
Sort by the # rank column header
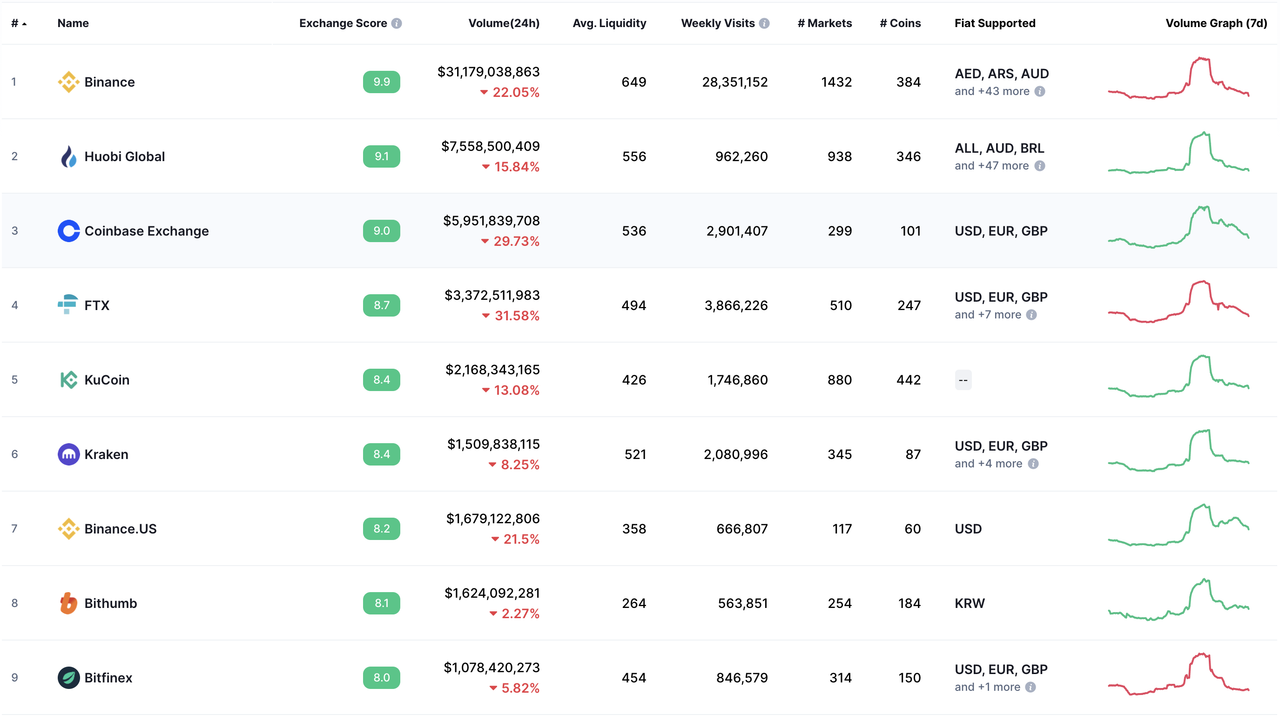tap(19, 23)
